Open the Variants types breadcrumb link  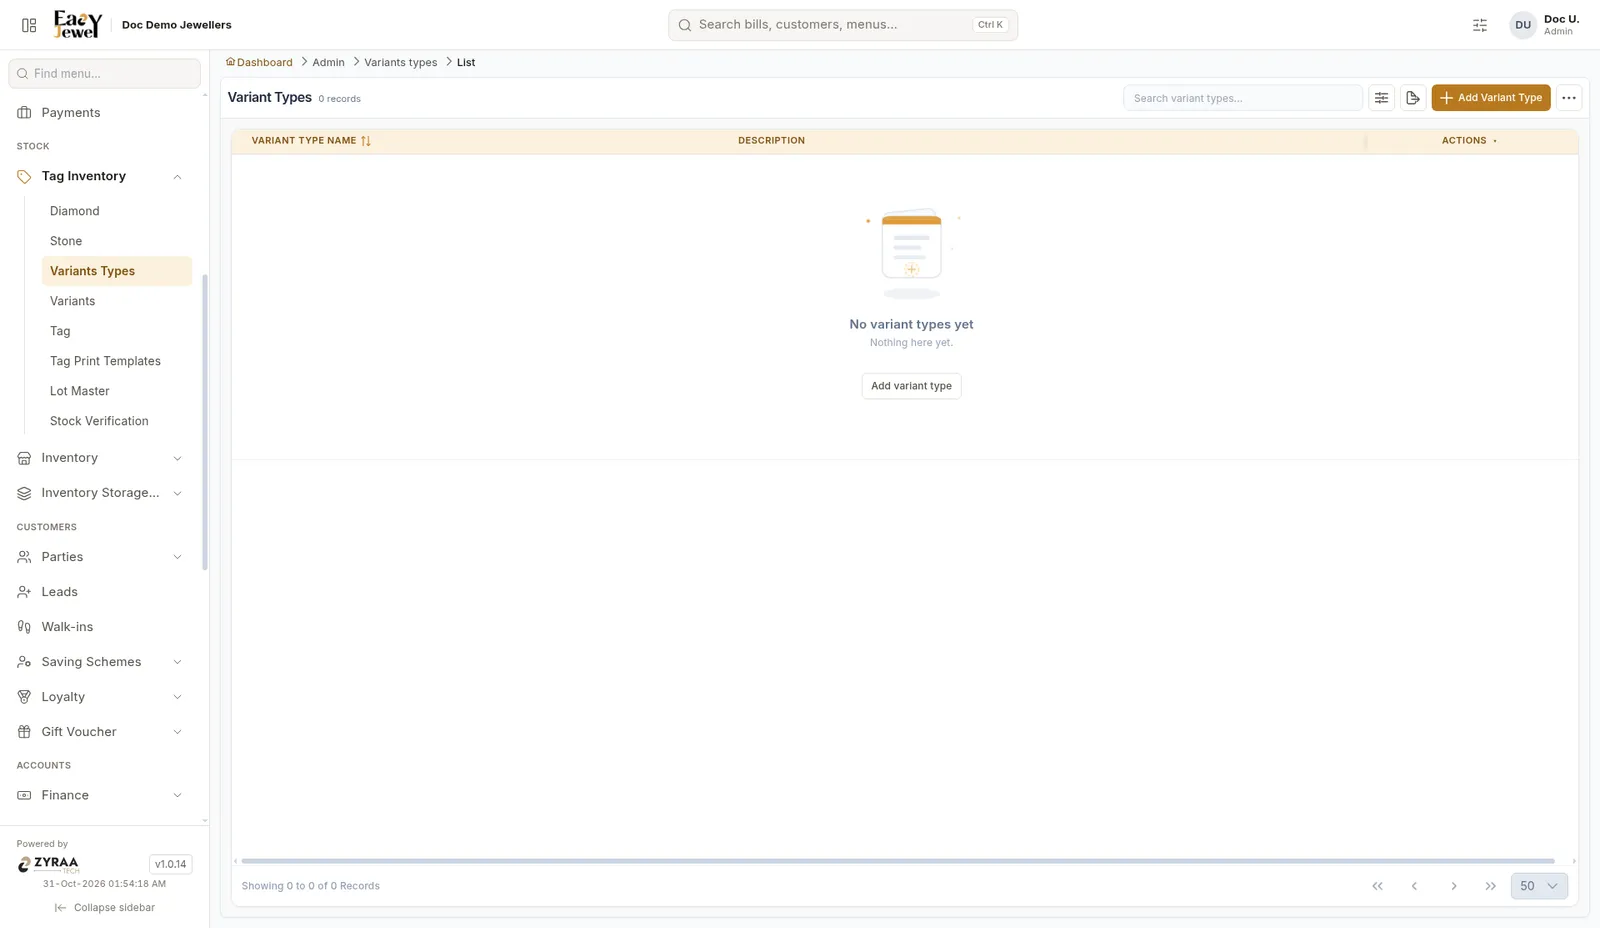point(400,62)
